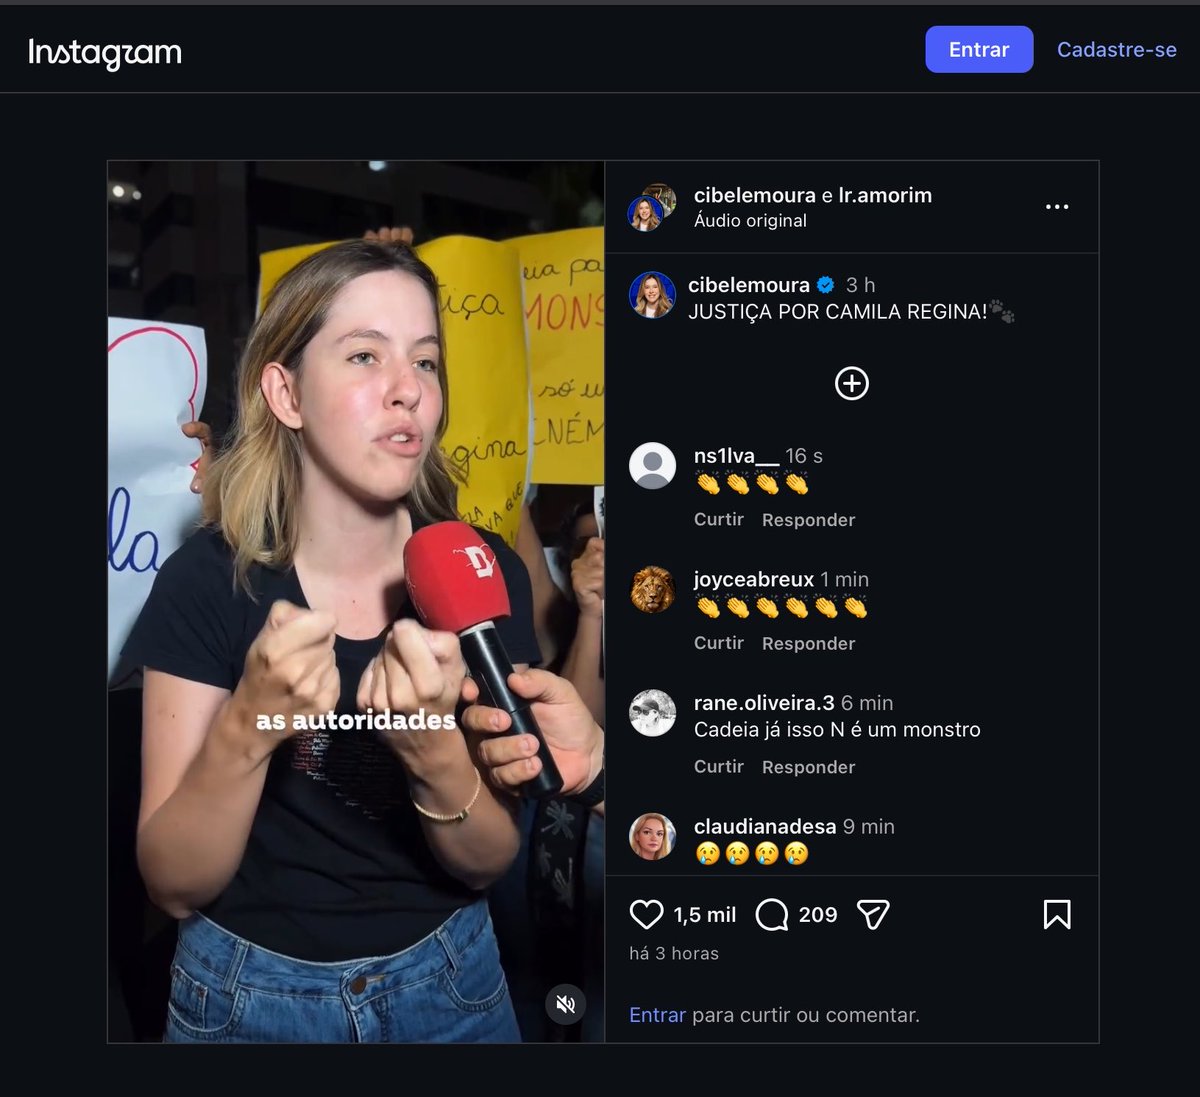
Task: Save the post with the bookmark icon
Action: (x=1057, y=914)
